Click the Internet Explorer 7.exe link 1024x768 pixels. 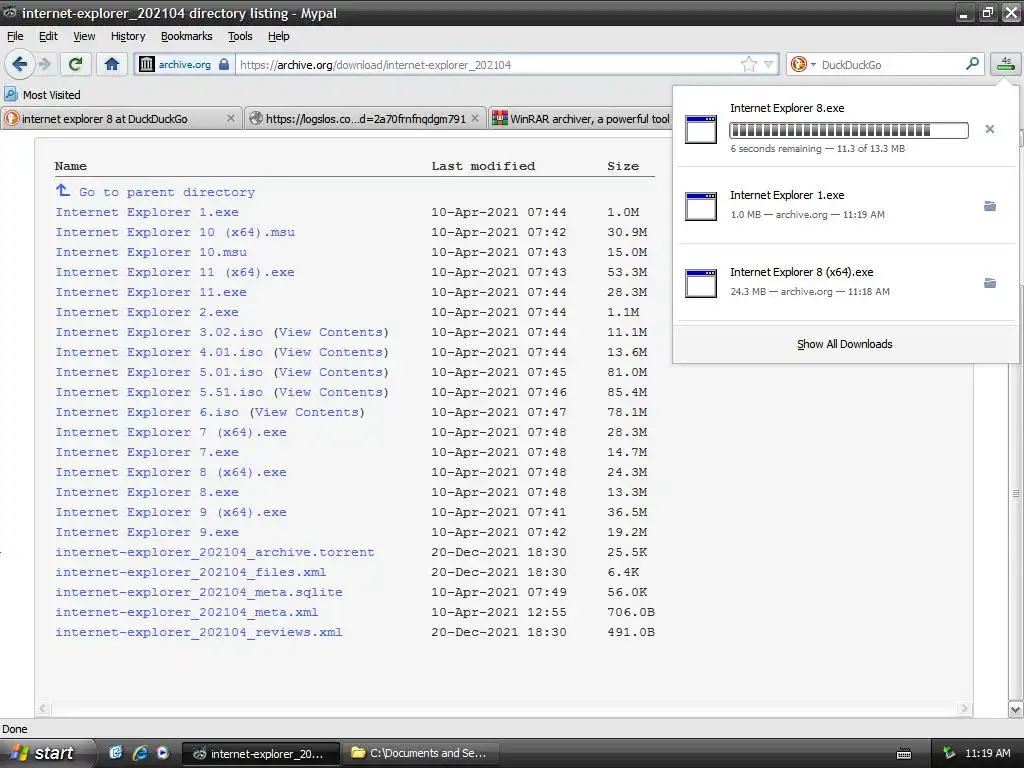[147, 452]
